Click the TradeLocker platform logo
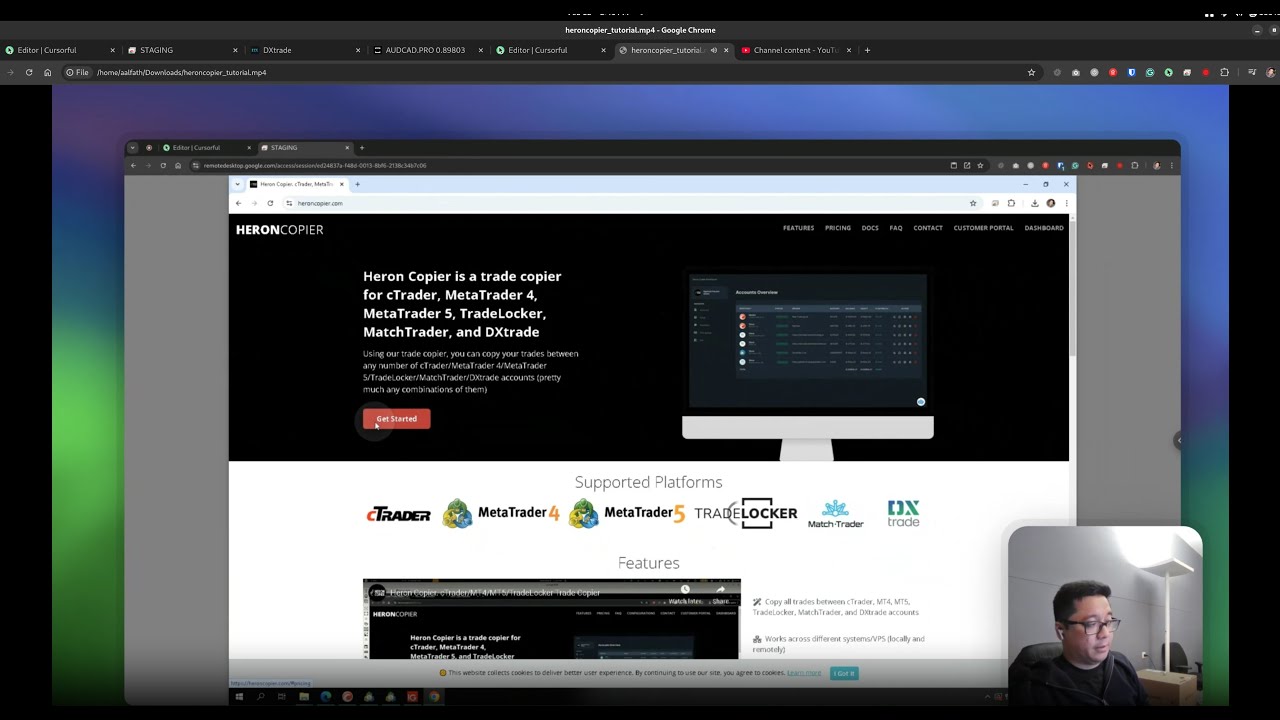The image size is (1280, 720). [x=746, y=513]
